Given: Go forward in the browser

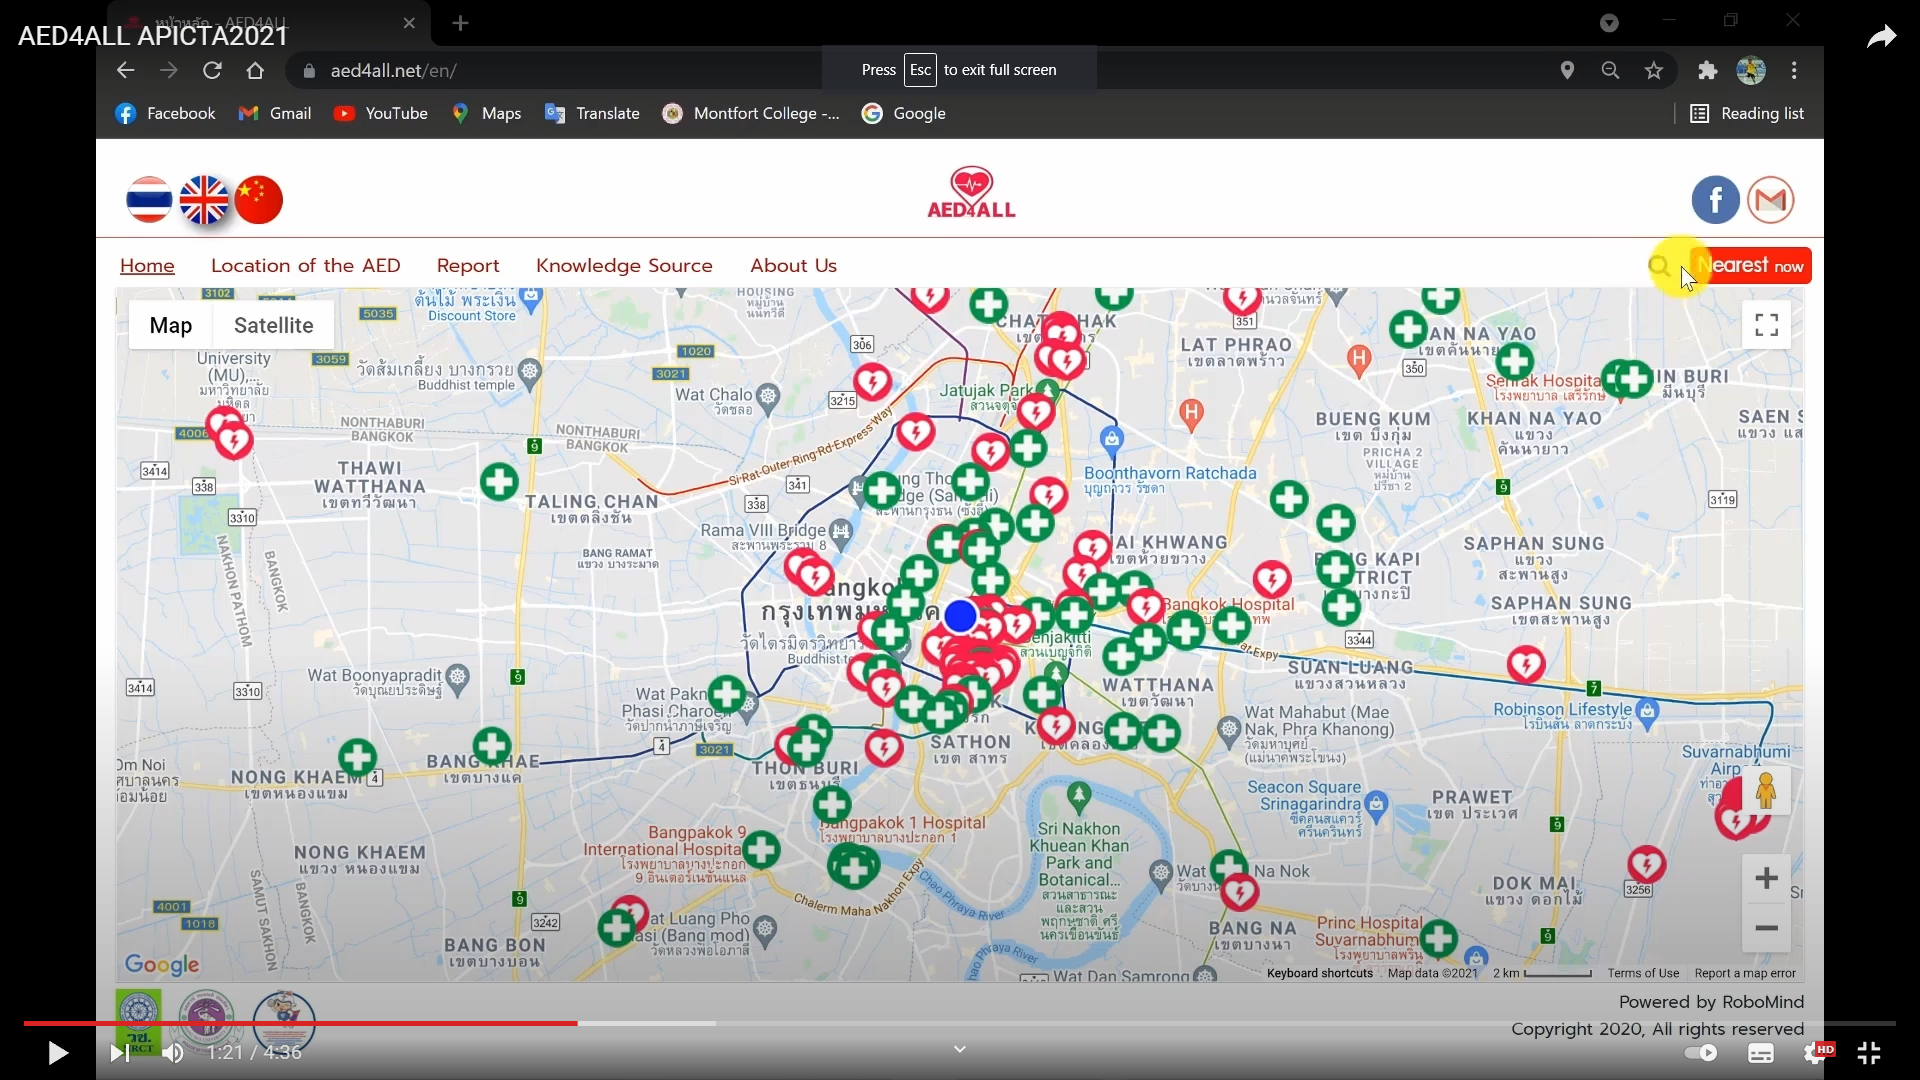Looking at the screenshot, I should point(168,70).
